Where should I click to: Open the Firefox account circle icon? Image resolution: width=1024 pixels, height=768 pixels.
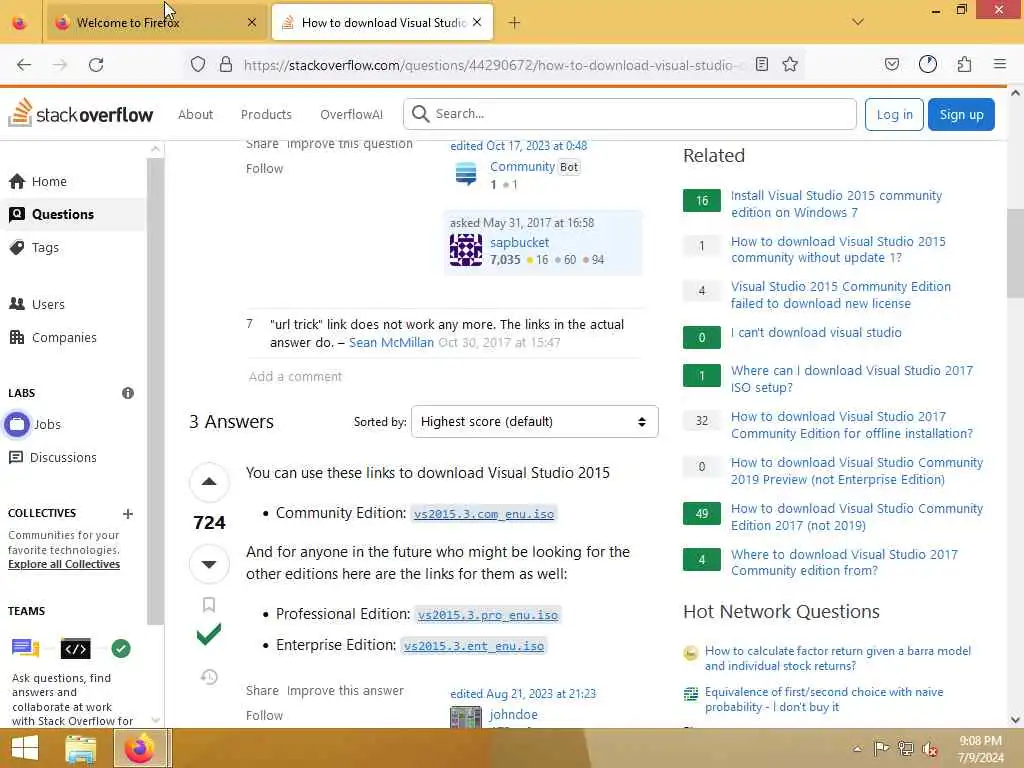928,64
